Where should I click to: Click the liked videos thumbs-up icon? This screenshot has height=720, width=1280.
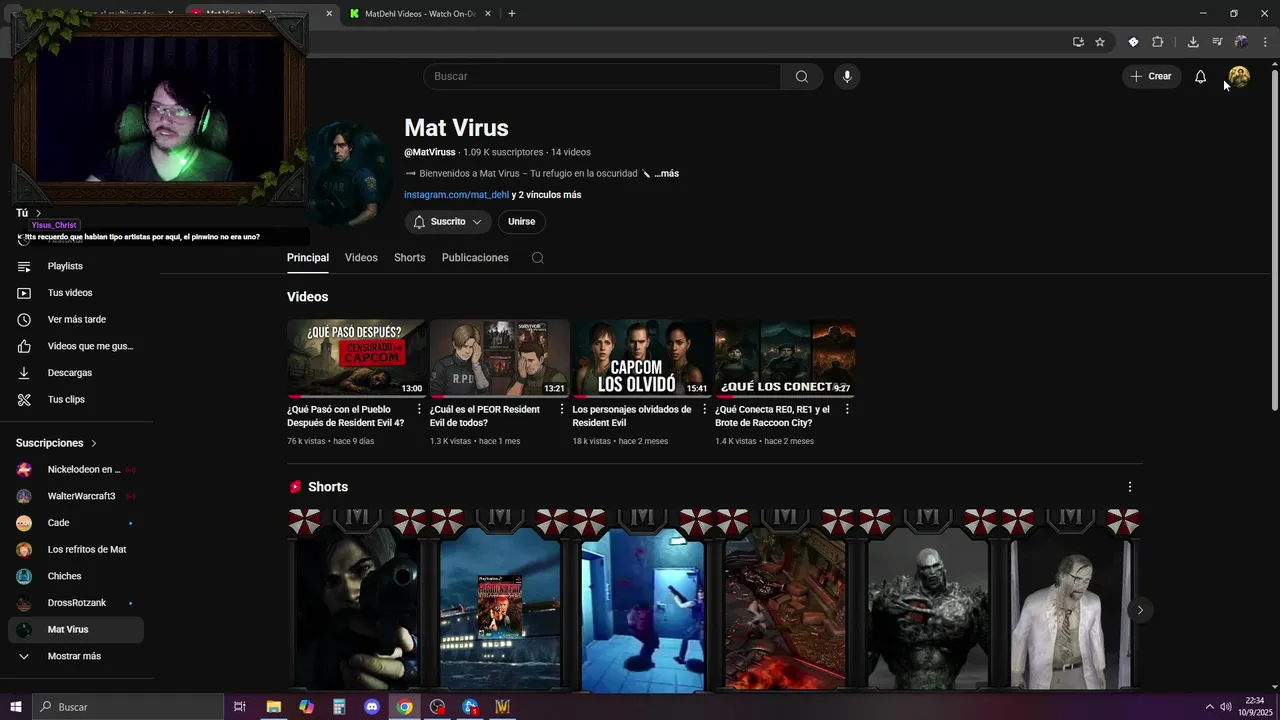click(x=24, y=346)
